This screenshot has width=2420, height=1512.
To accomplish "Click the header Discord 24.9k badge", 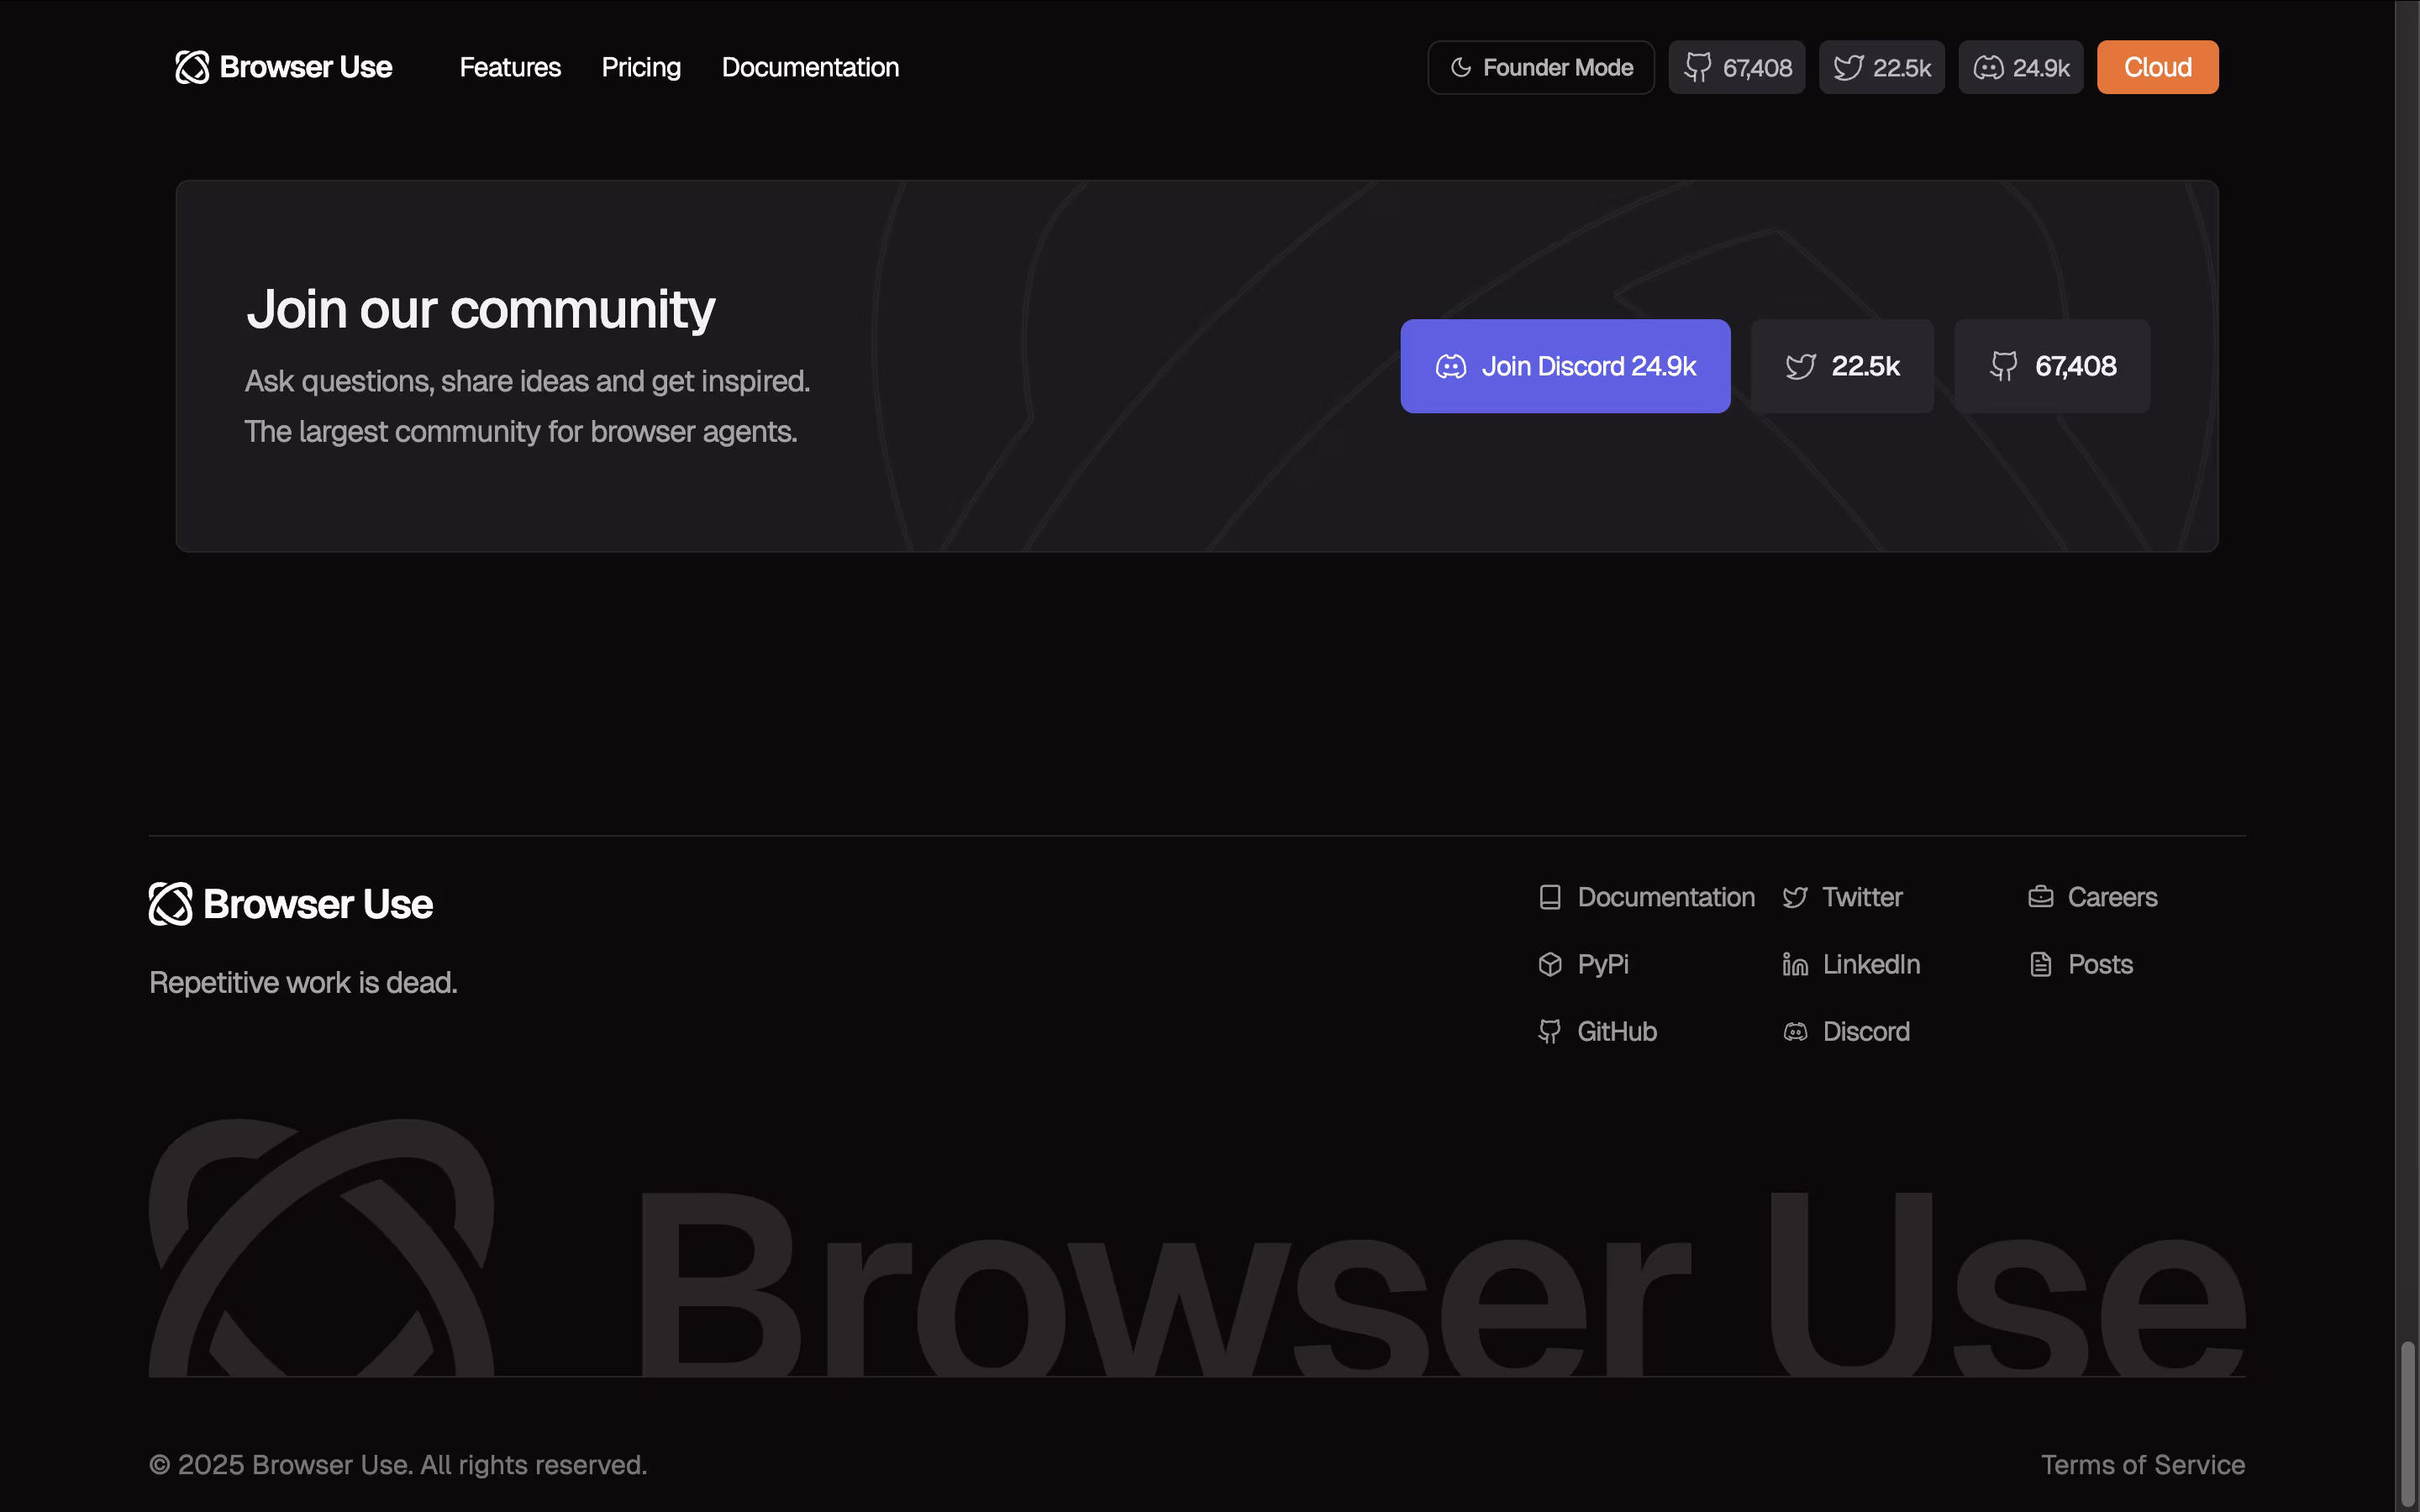I will pos(2021,67).
